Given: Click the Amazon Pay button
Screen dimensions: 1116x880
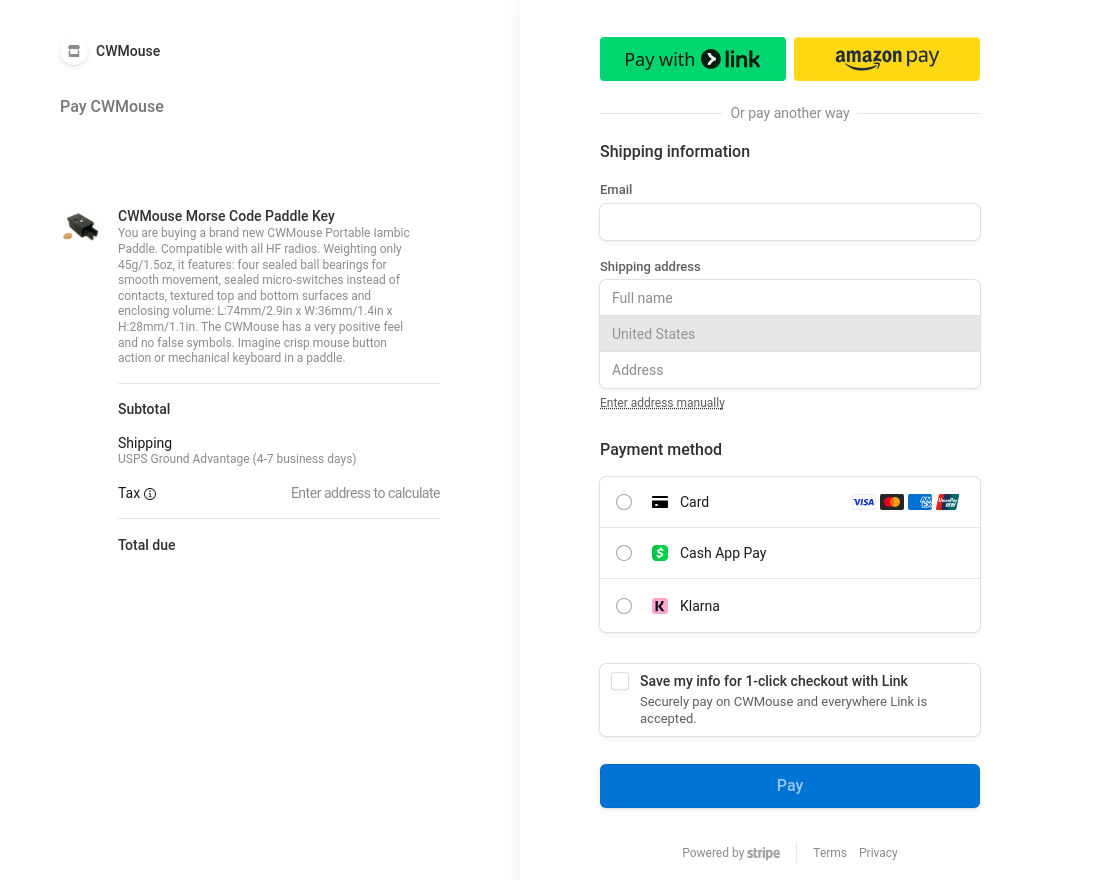Looking at the screenshot, I should tap(887, 59).
